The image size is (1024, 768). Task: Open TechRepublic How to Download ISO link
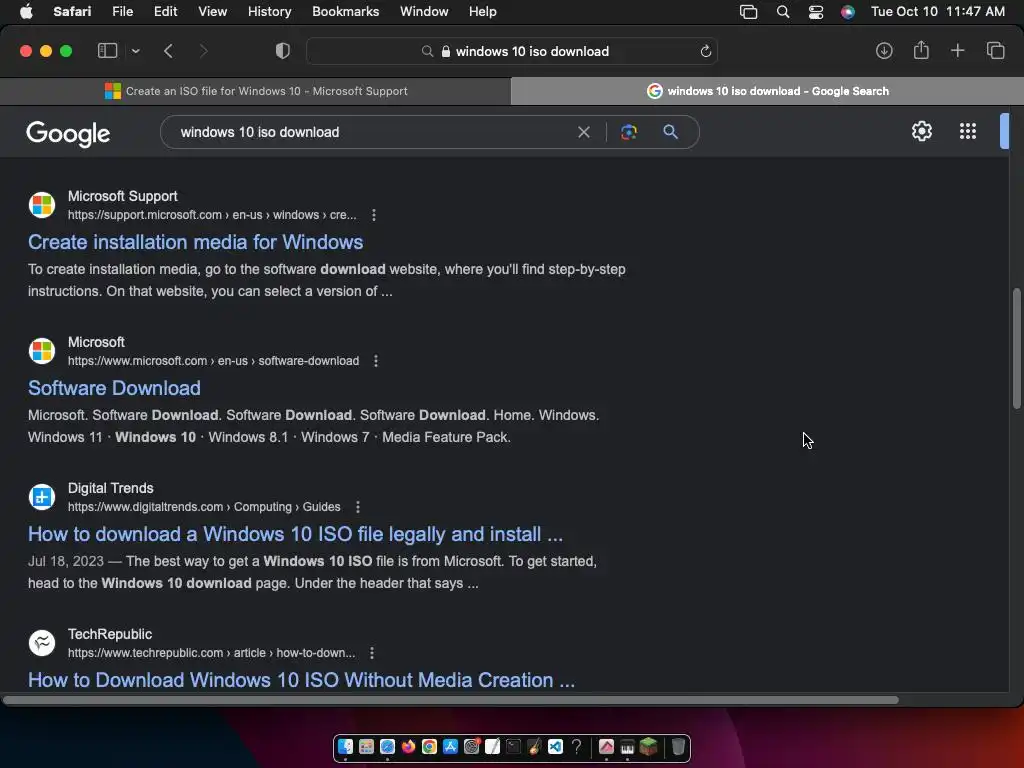coord(301,680)
